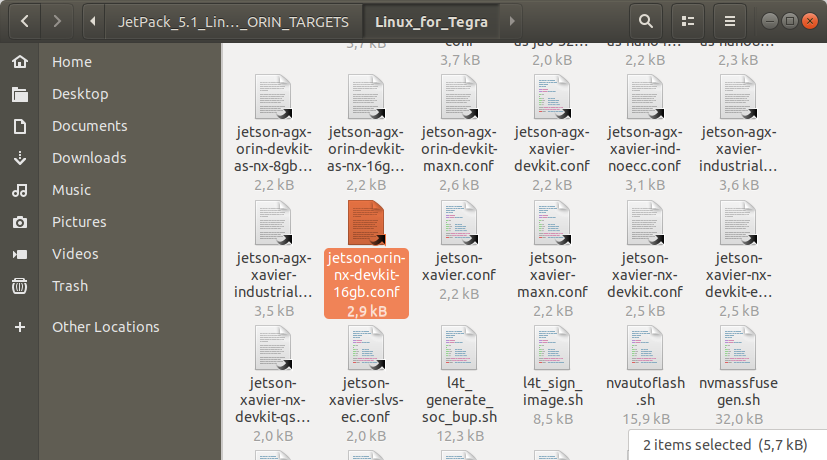Viewport: 827px width, 460px height.
Task: Click the Downloads arrow icon
Action: (x=20, y=158)
